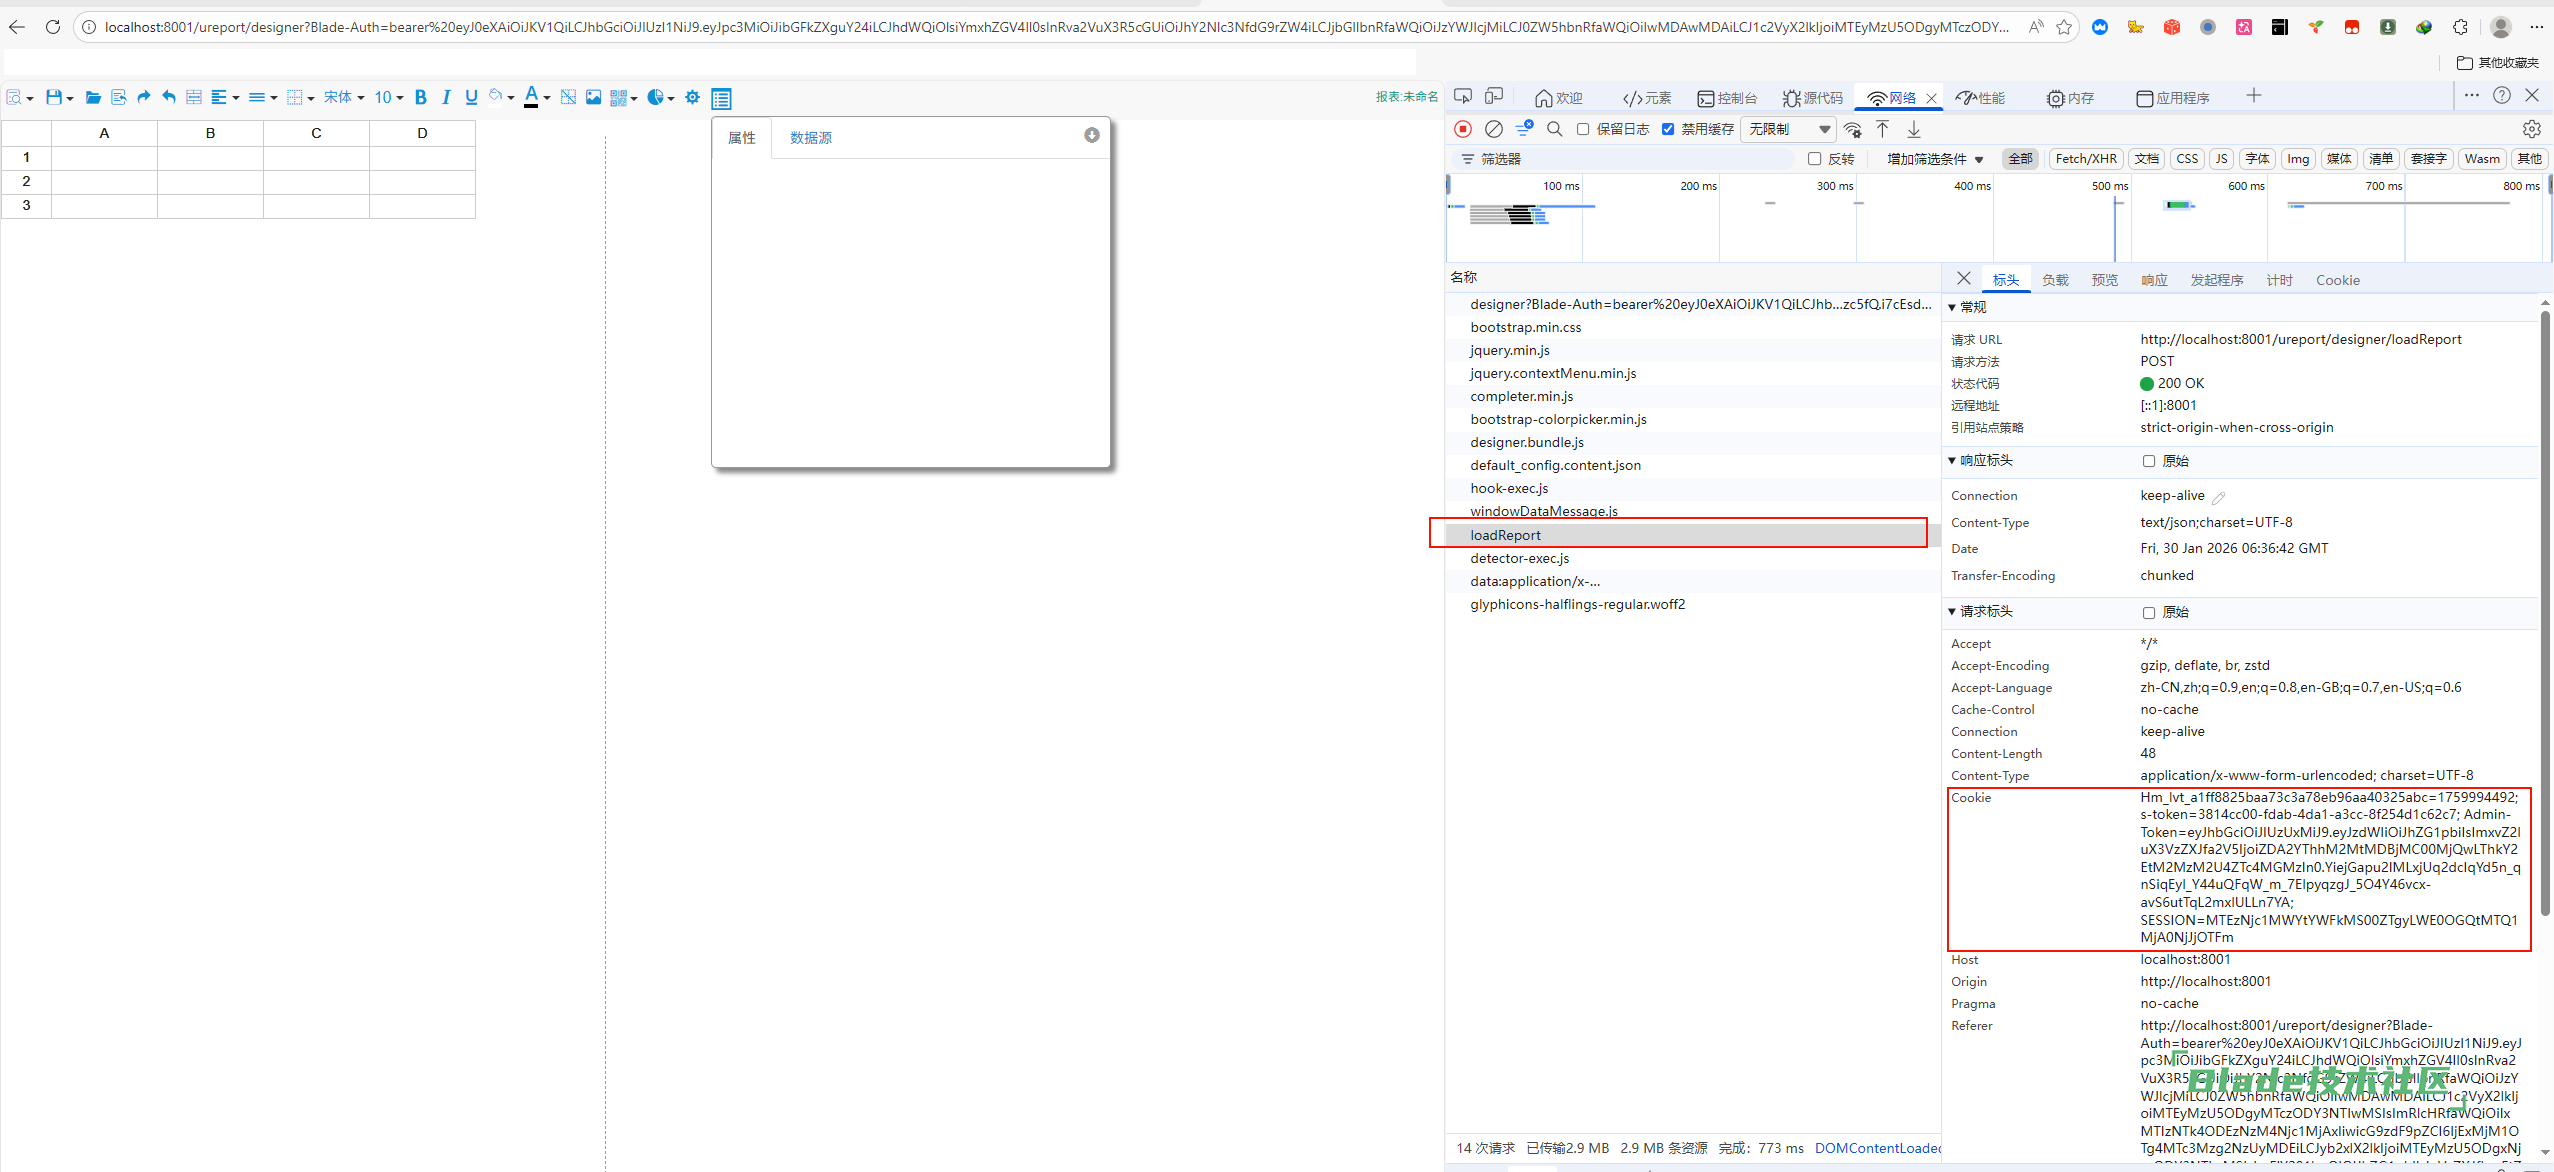Collapse the 响应标头 section
The height and width of the screenshot is (1172, 2554).
tap(1985, 460)
